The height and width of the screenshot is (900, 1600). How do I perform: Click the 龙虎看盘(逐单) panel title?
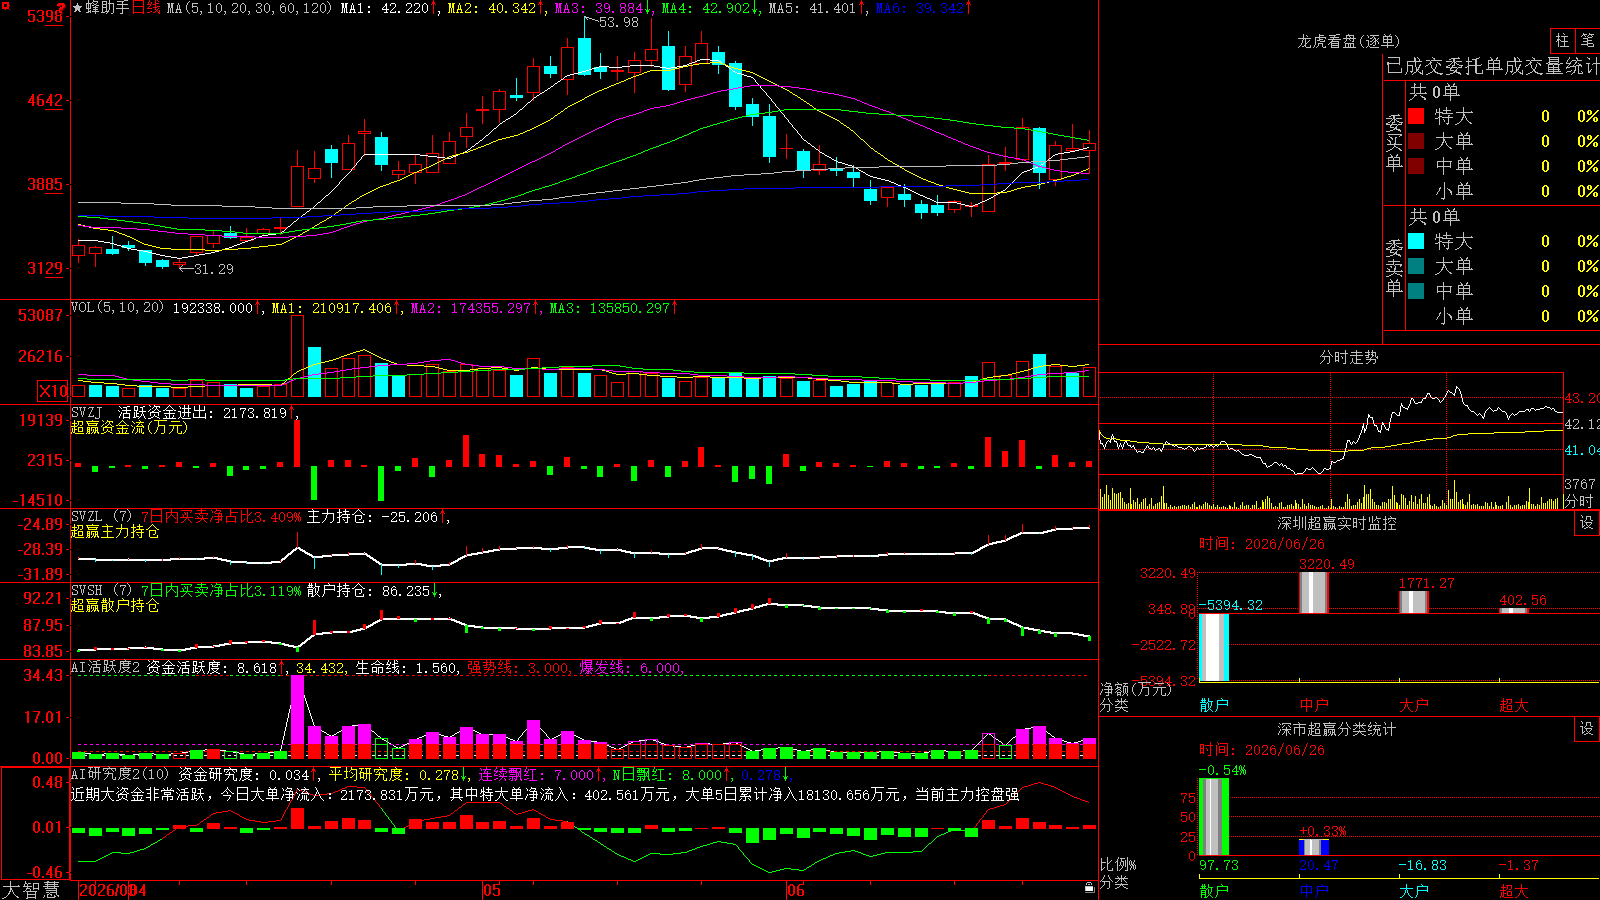pos(1349,41)
